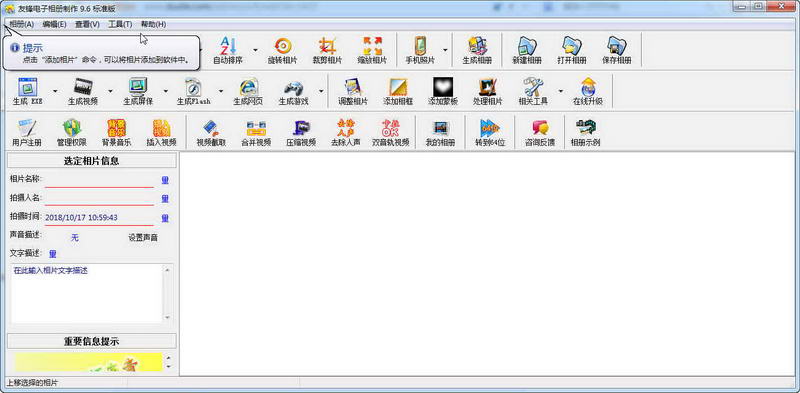Image resolution: width=800 pixels, height=393 pixels.
Task: Click the 相片名称 input field
Action: coord(99,180)
